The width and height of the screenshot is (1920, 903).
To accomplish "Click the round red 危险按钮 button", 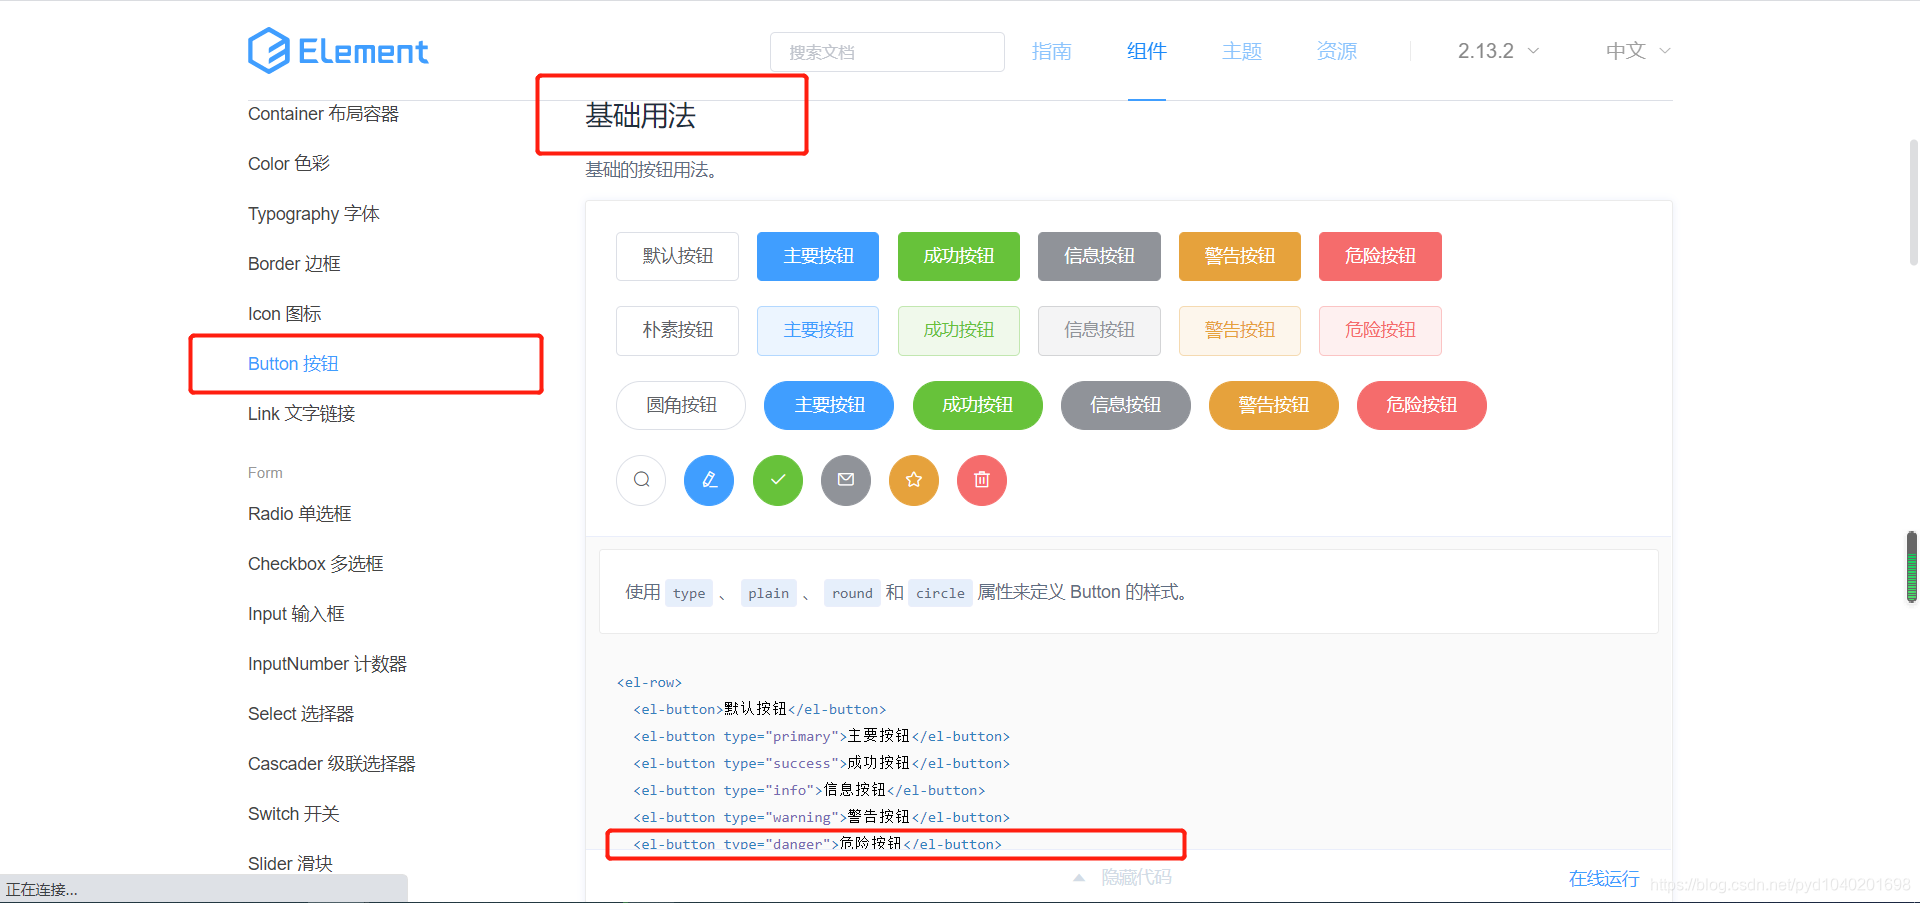I will click(x=1422, y=405).
